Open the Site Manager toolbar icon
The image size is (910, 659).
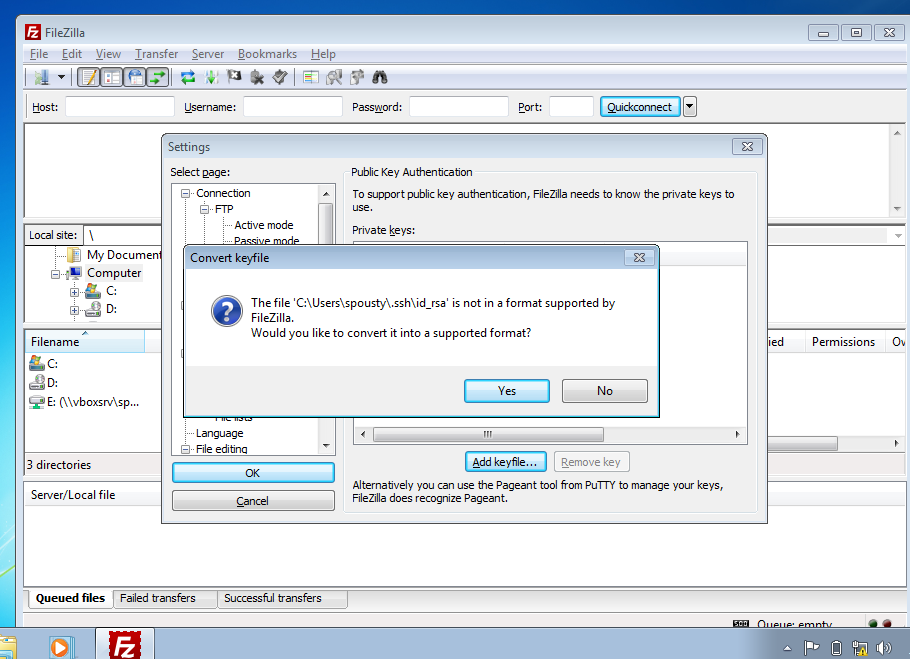(x=41, y=77)
